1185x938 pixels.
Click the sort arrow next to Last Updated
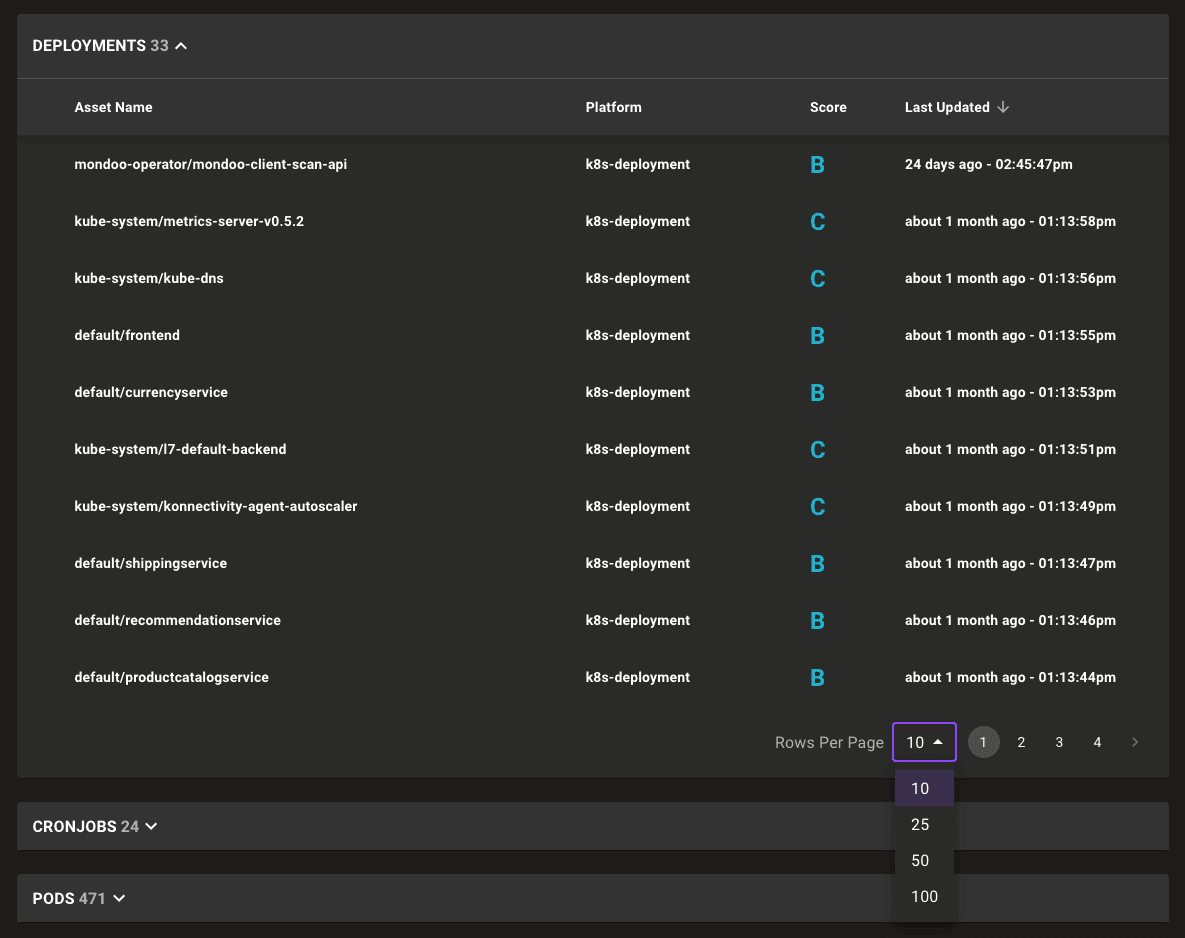pyautogui.click(x=1003, y=107)
